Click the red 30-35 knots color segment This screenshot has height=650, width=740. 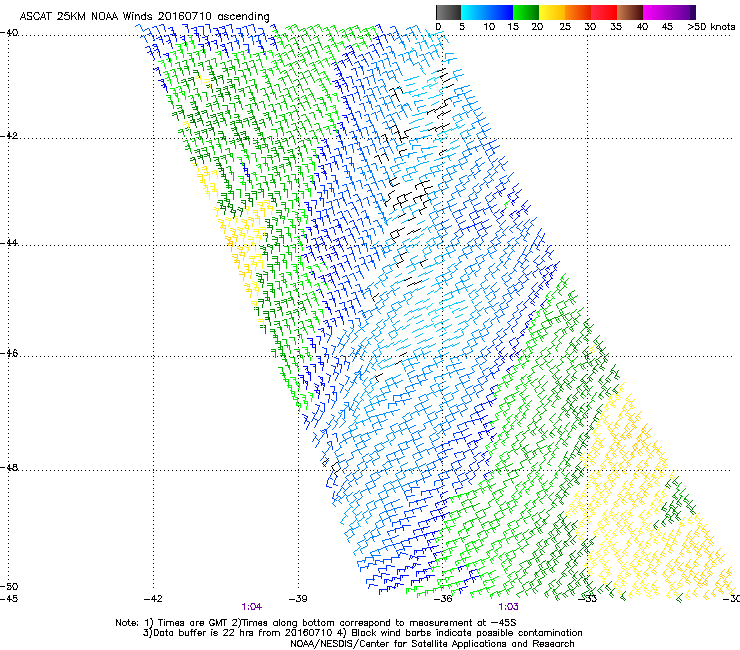point(604,12)
